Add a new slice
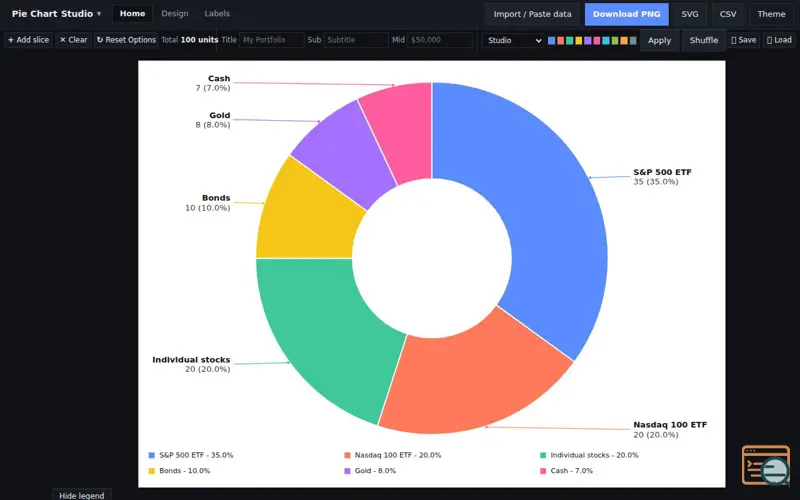The image size is (800, 500). coord(29,40)
